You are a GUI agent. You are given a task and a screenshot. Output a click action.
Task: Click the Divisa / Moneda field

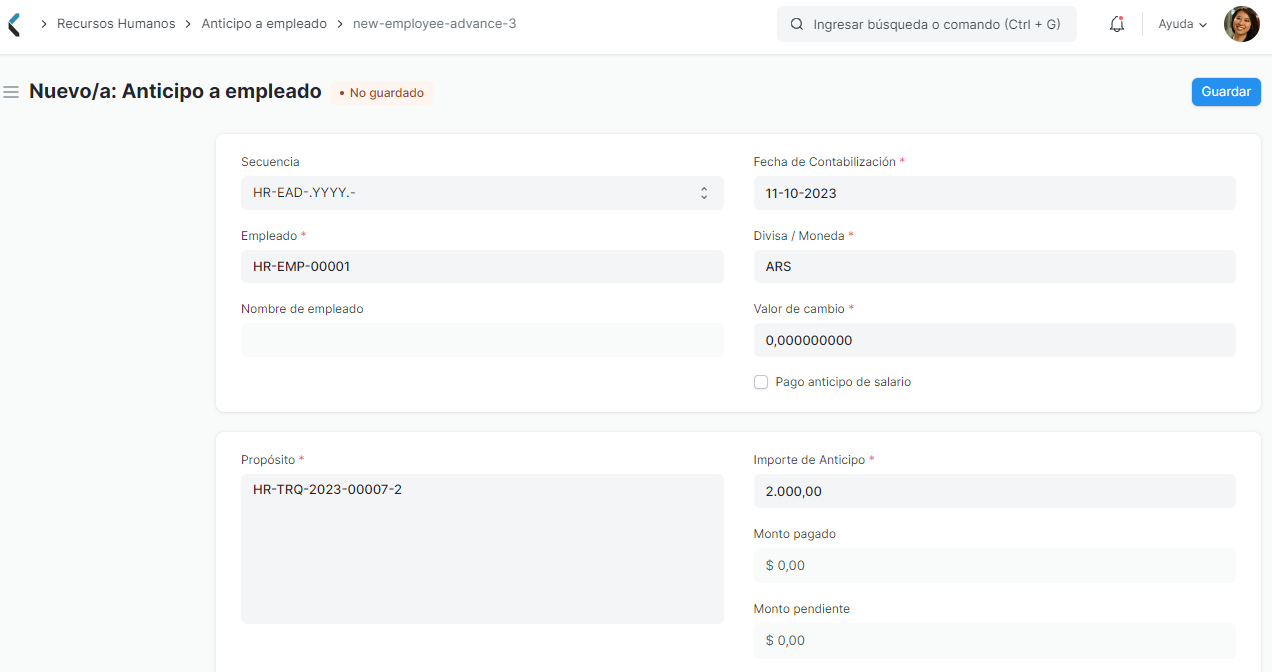click(995, 267)
